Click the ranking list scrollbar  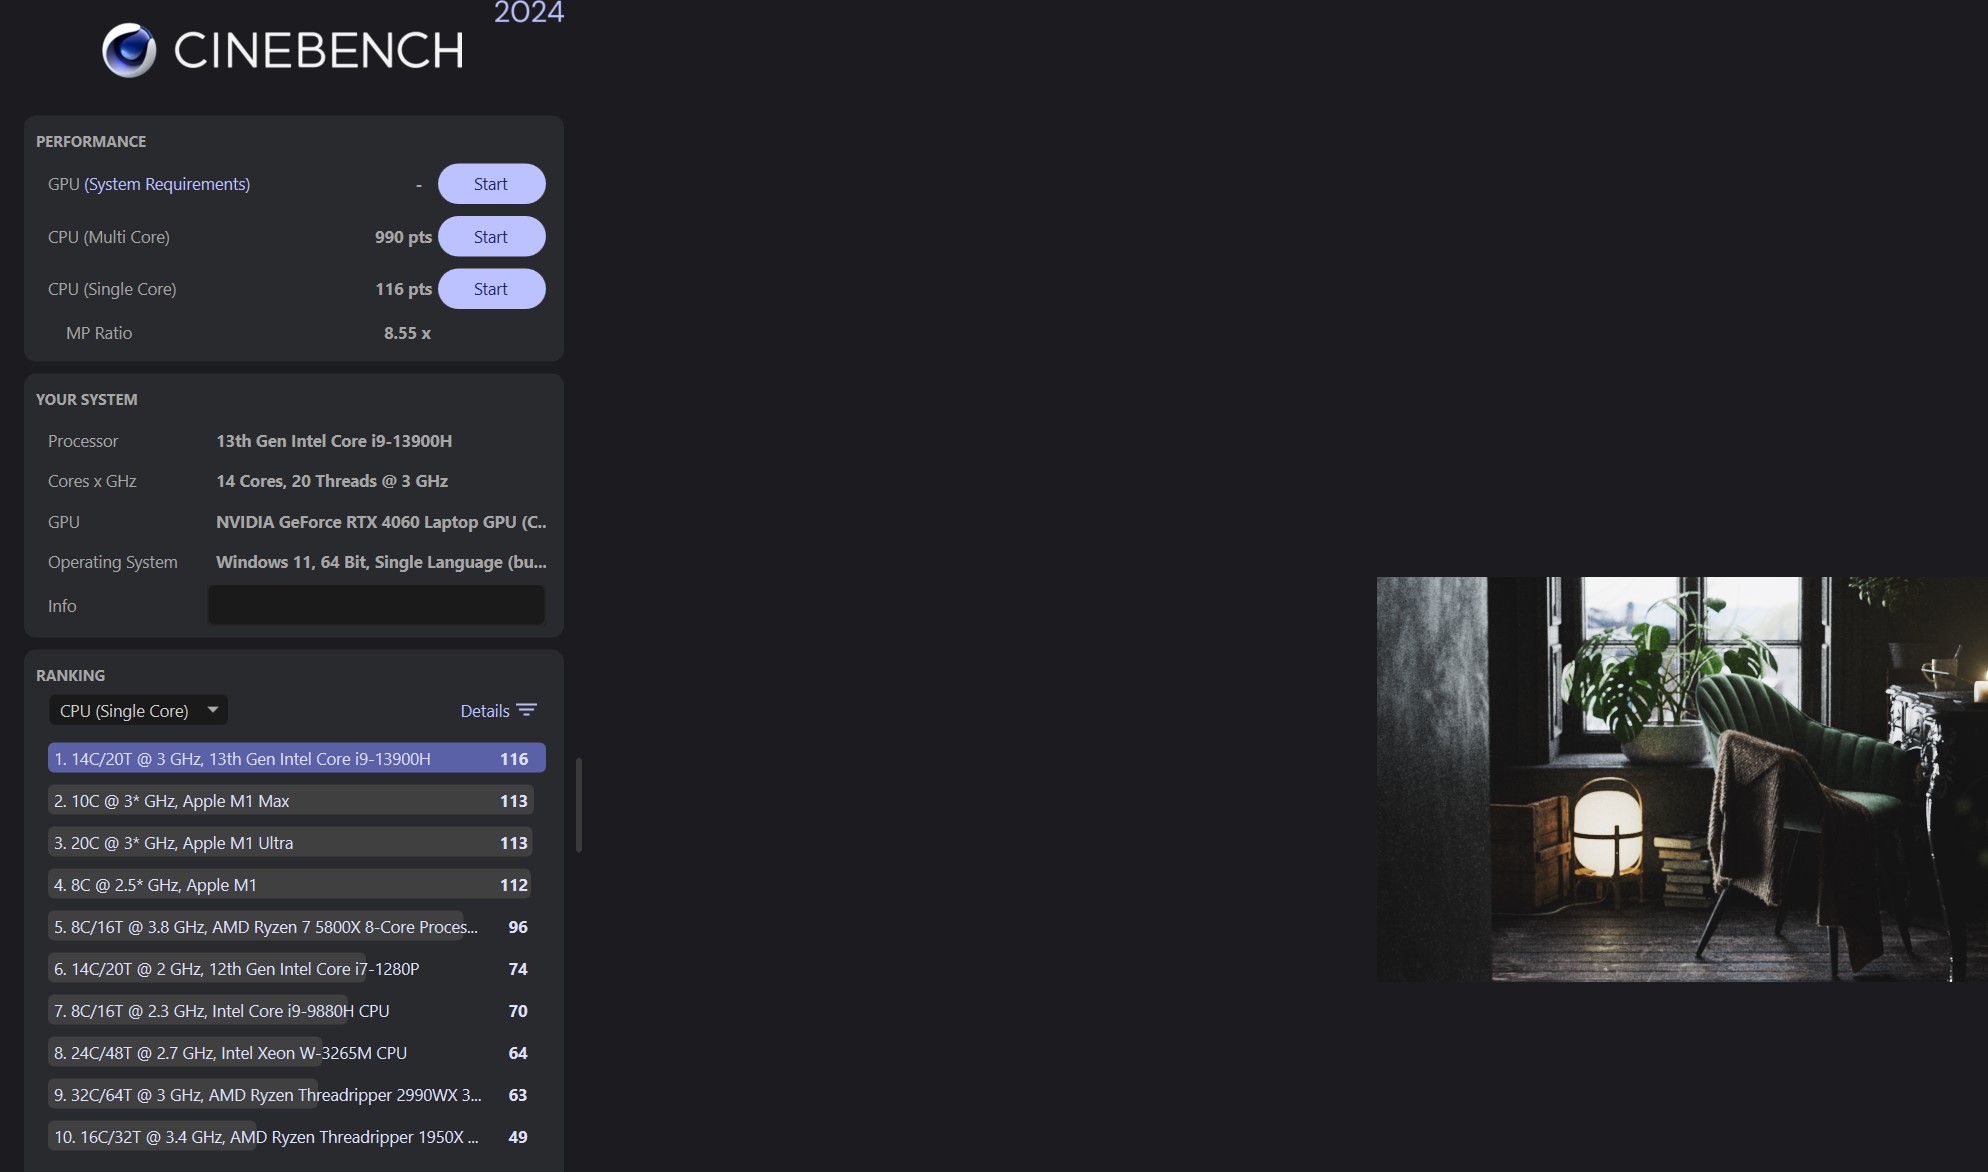point(578,805)
